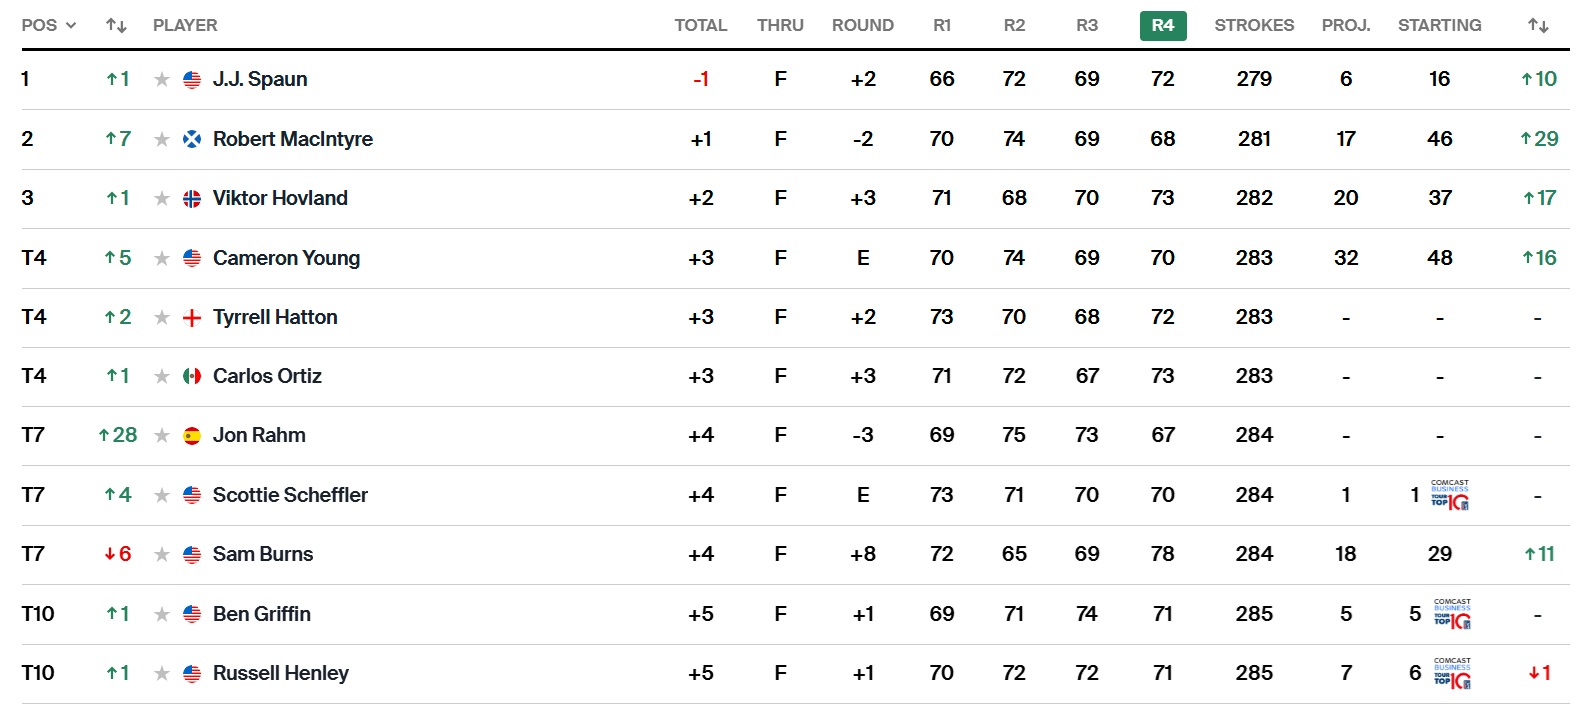Click Comcast Top 10 badge in Russell Henley's row
The image size is (1588, 707).
[1452, 673]
